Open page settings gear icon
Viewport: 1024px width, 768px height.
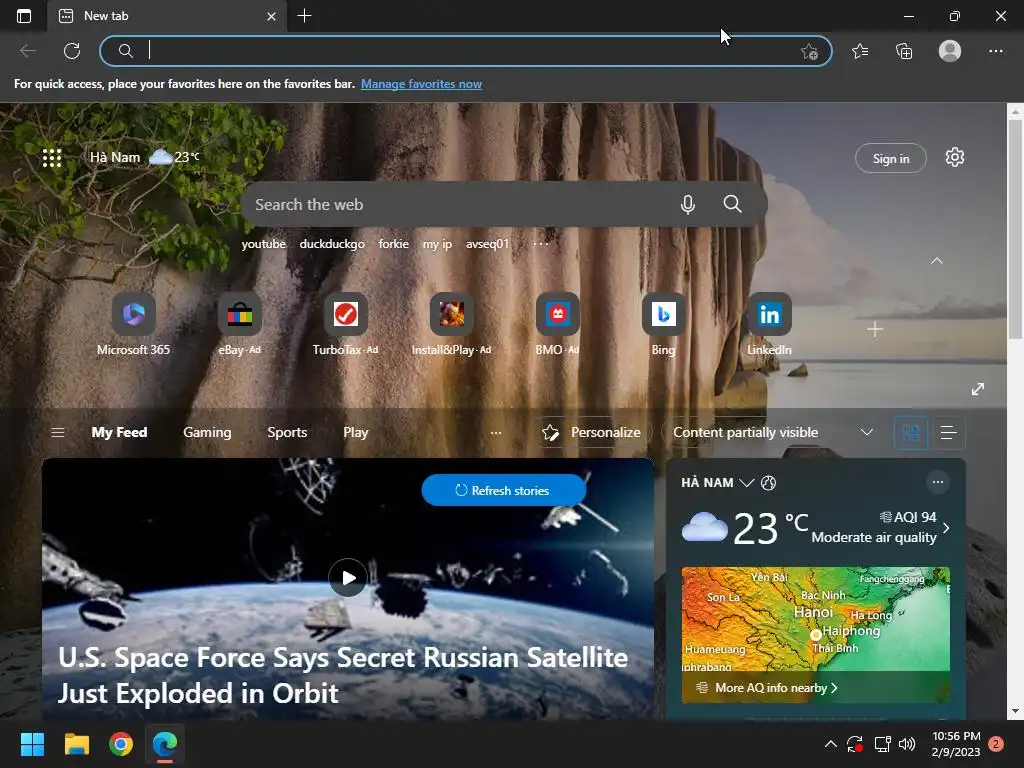[955, 157]
